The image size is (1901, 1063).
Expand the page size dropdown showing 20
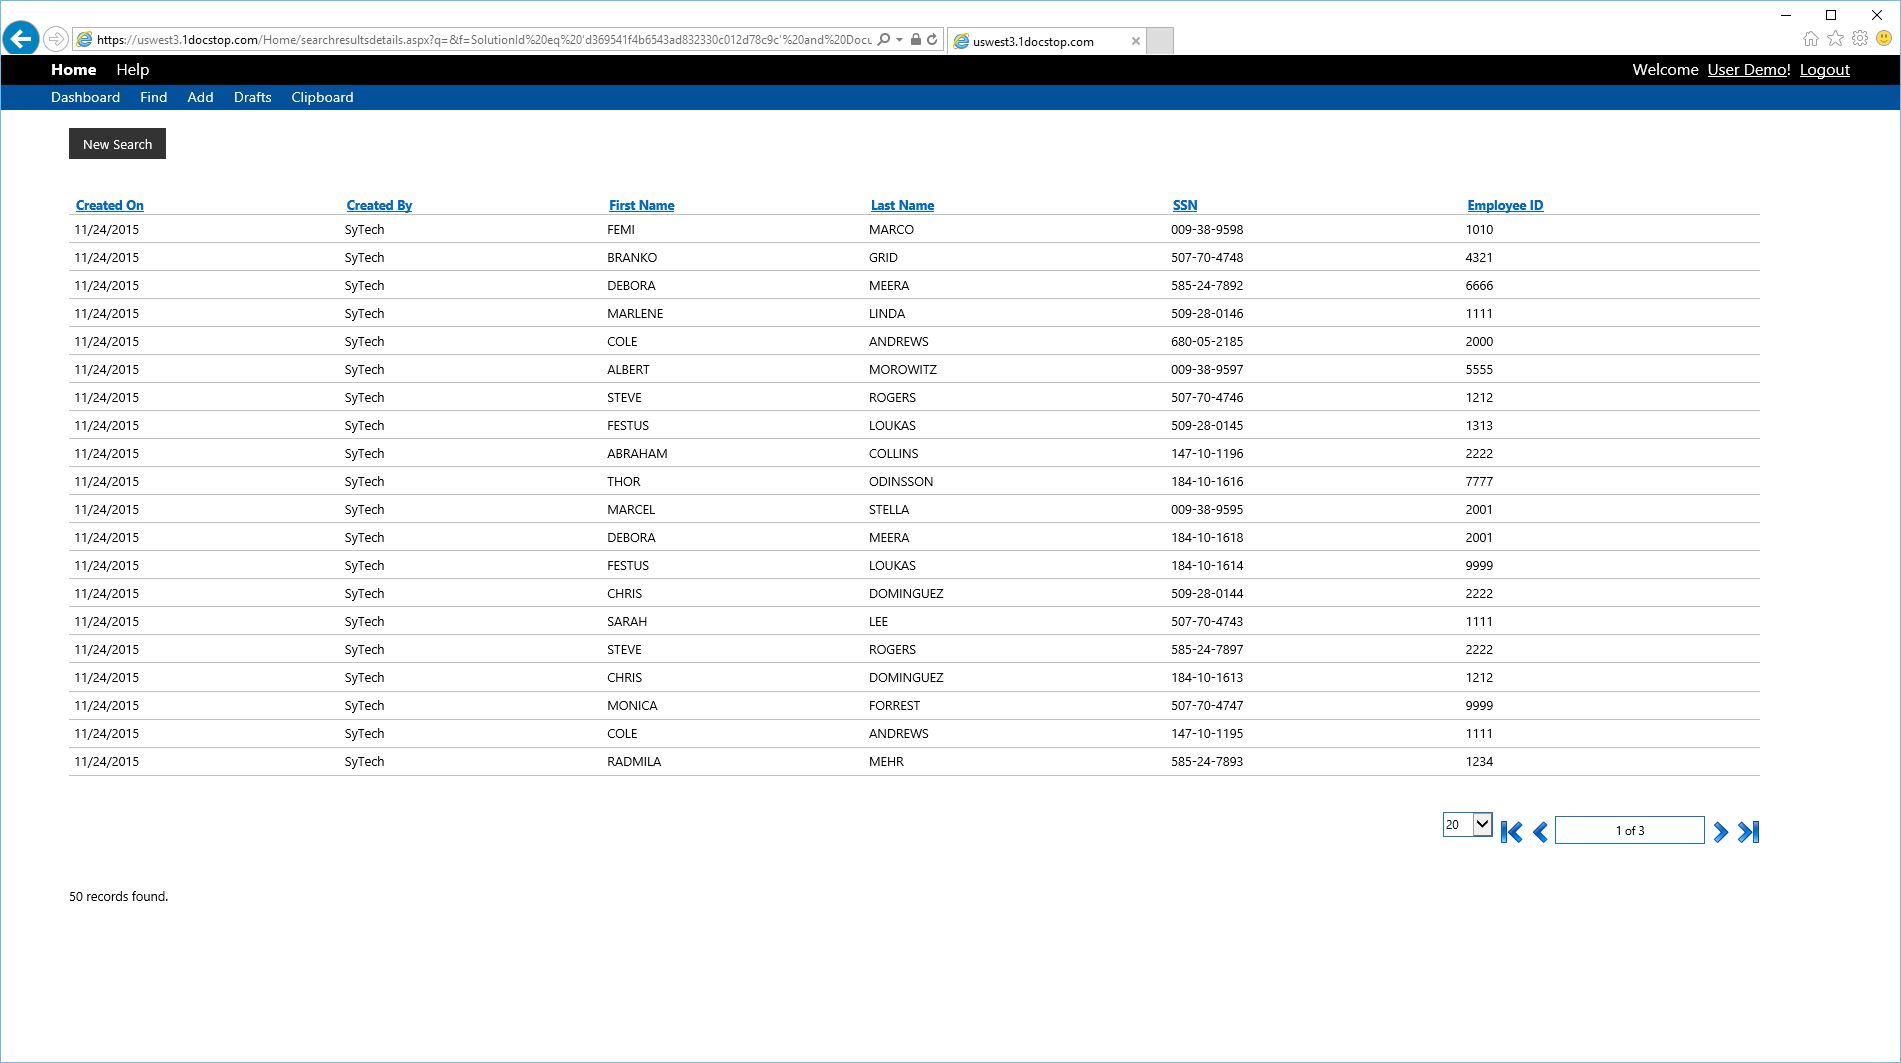tap(1482, 825)
